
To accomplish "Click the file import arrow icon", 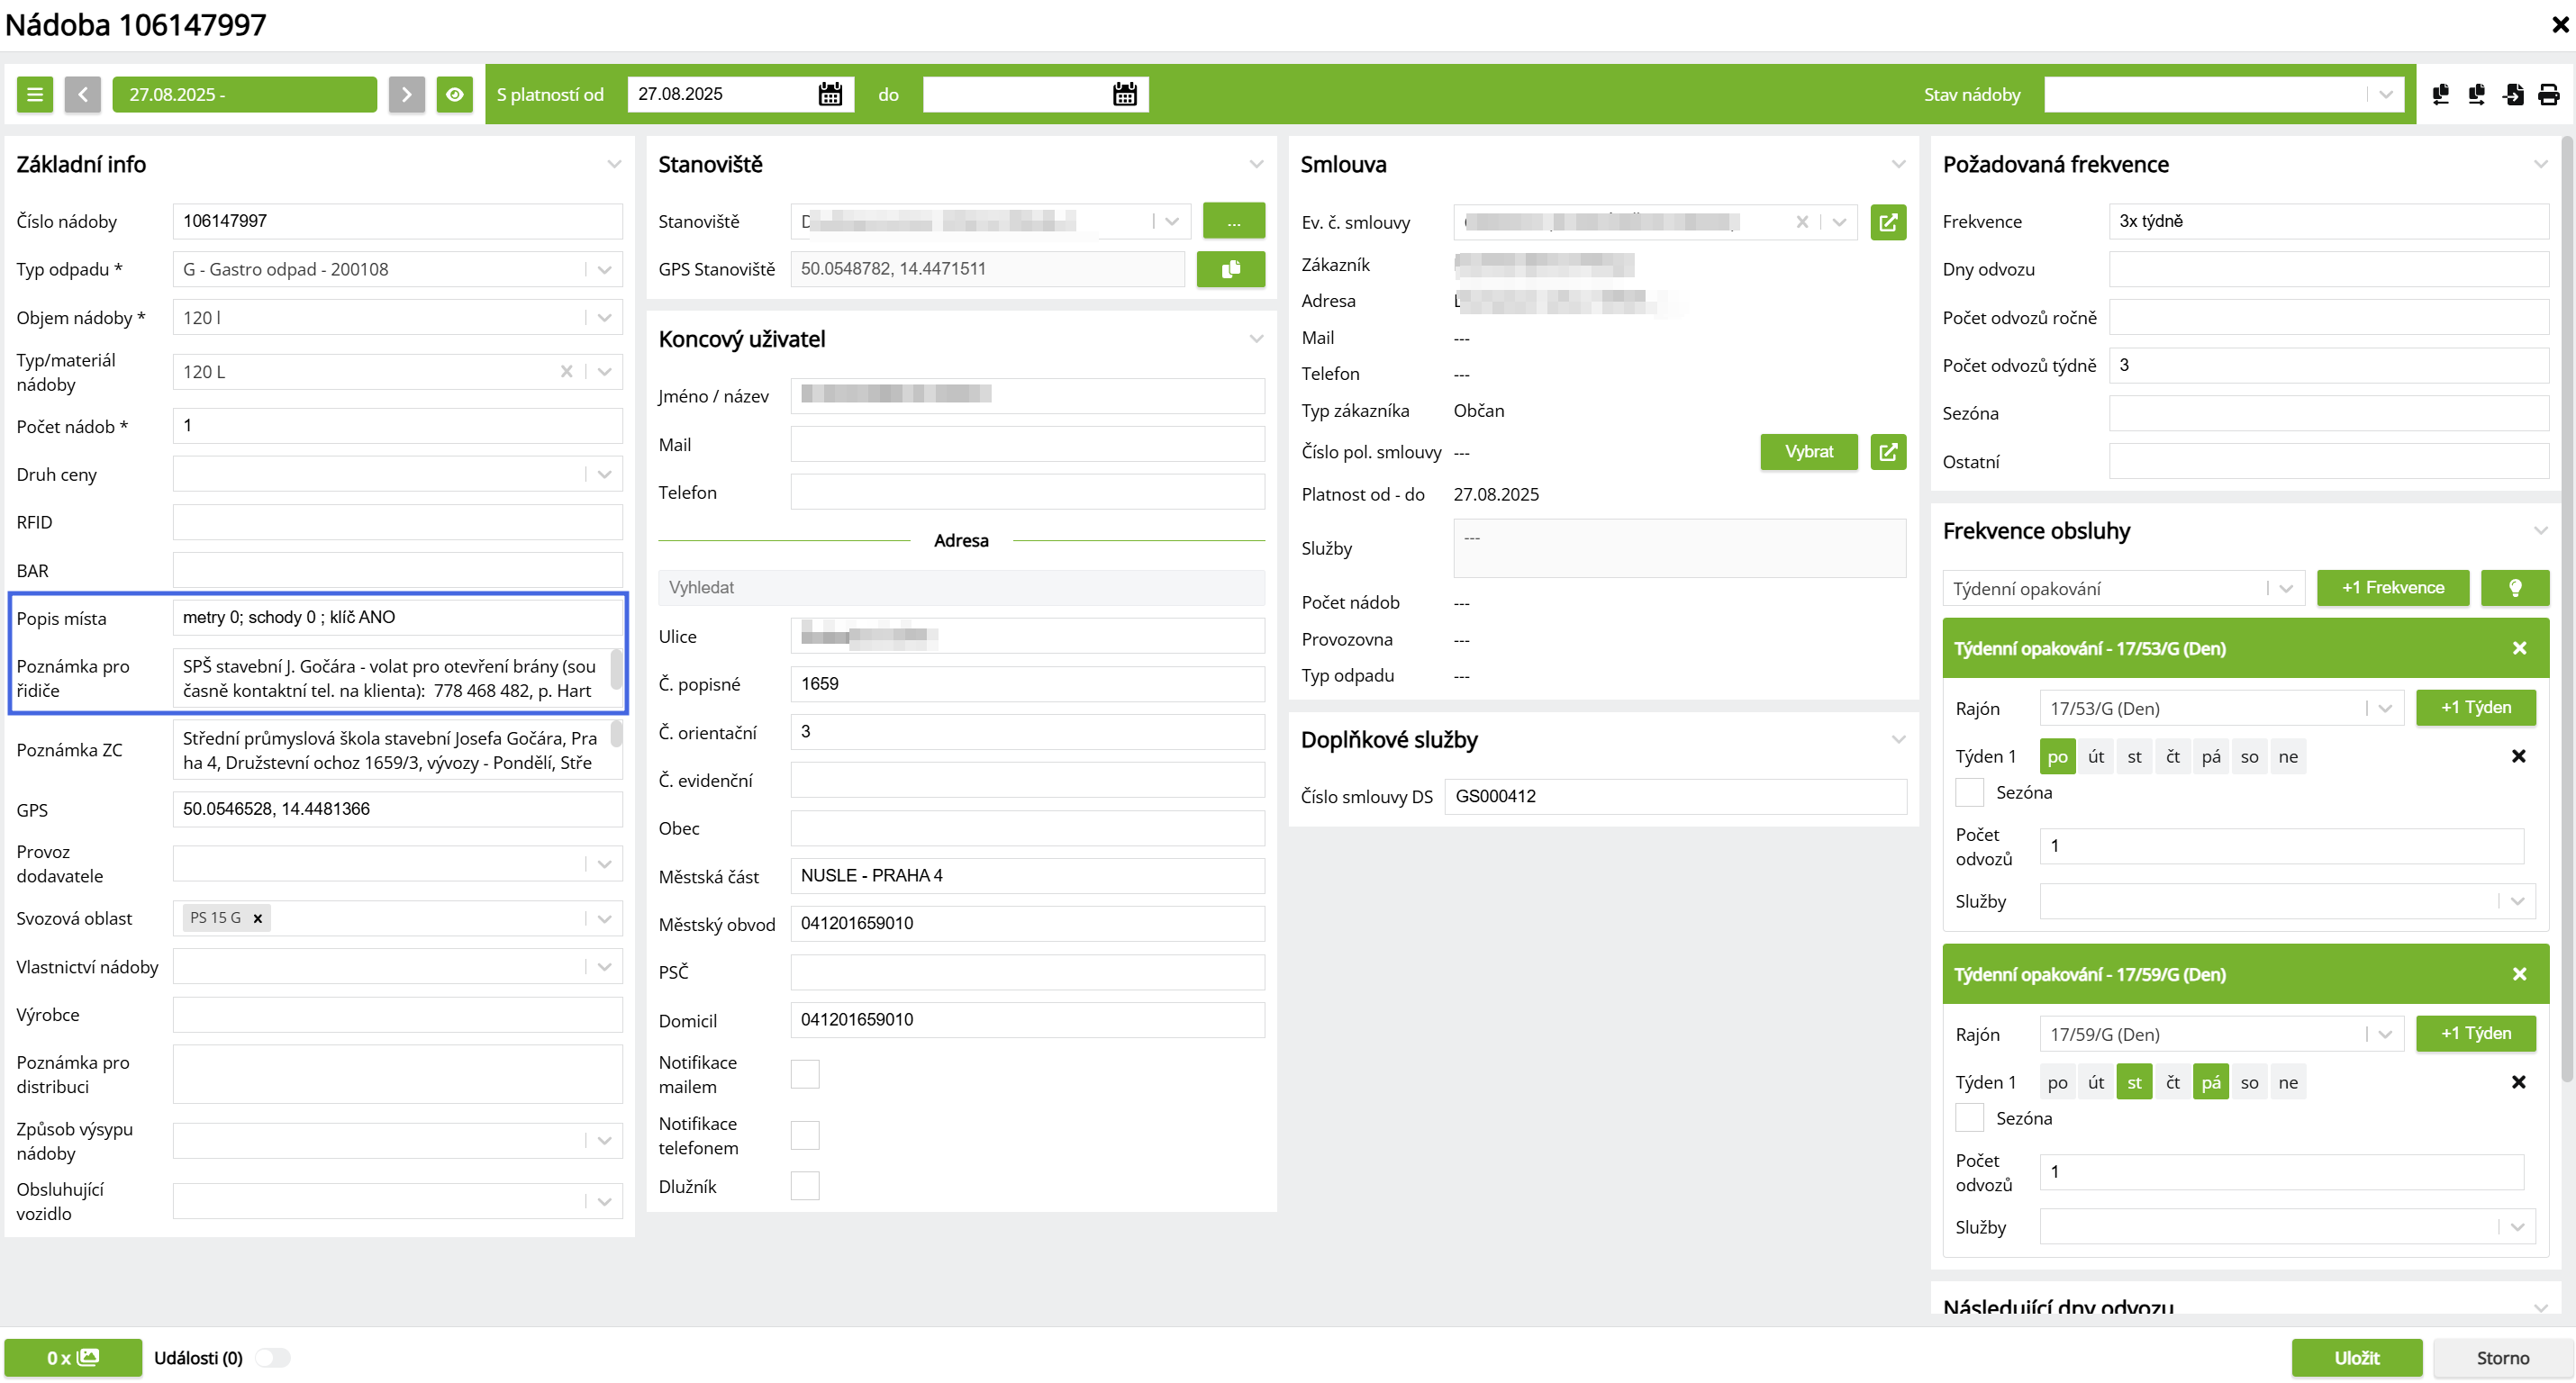I will (x=2512, y=95).
